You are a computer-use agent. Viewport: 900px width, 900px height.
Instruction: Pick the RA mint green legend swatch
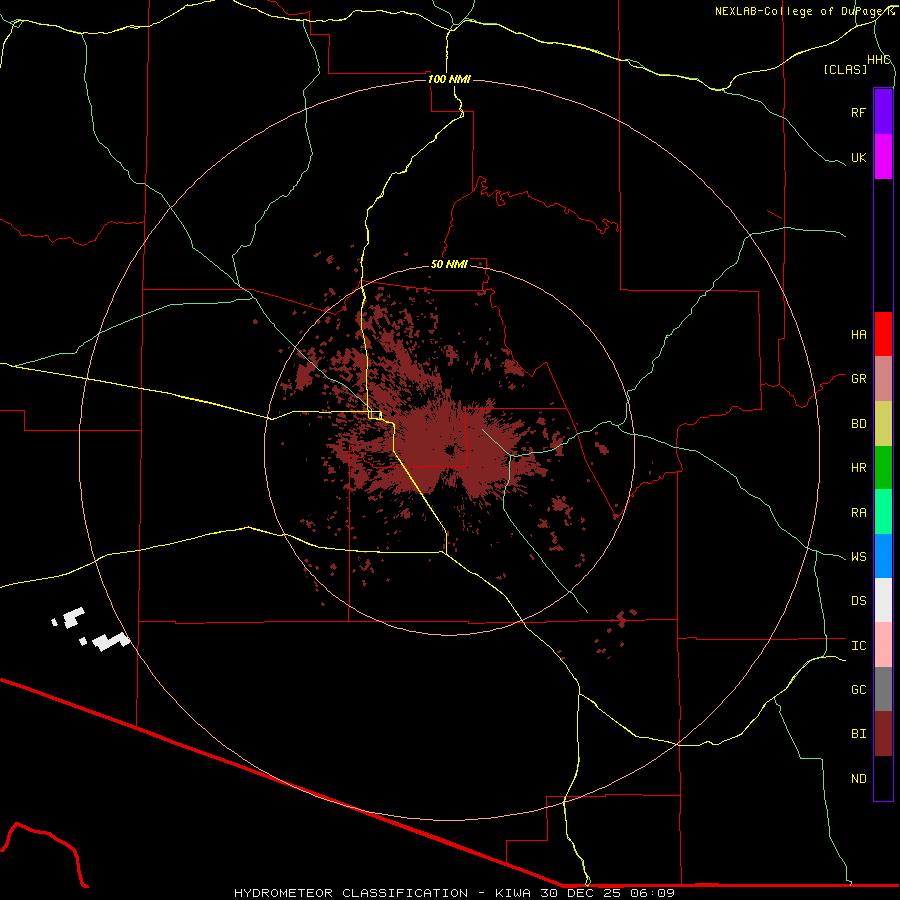883,512
